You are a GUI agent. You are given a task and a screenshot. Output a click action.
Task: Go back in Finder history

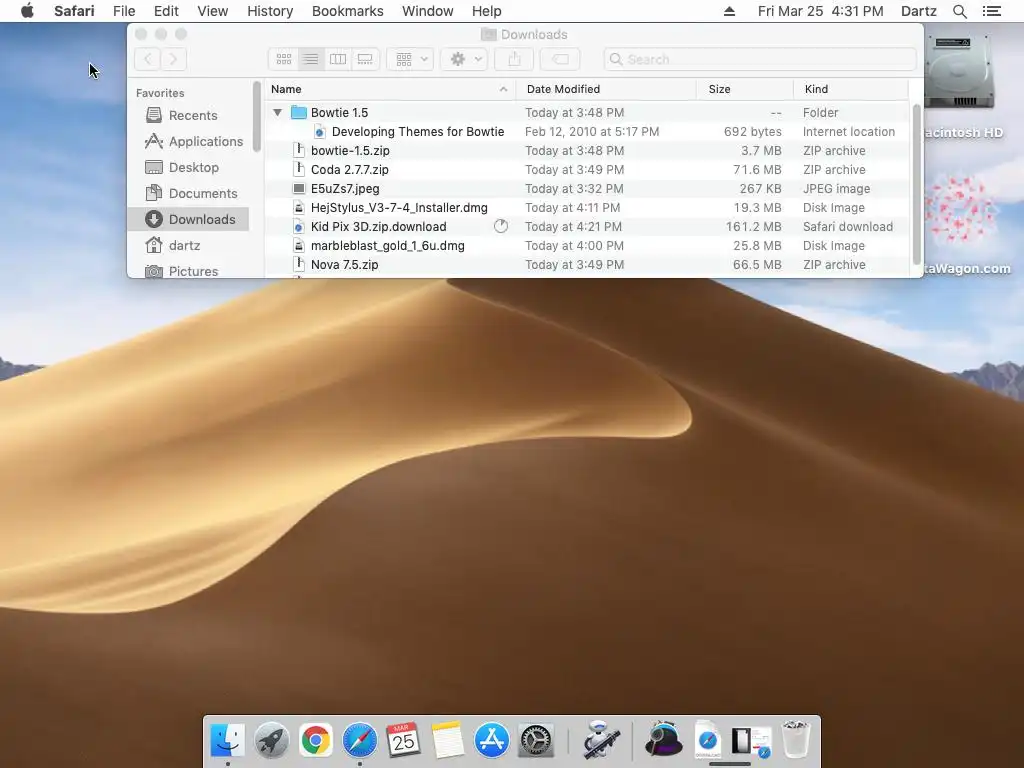[x=148, y=59]
